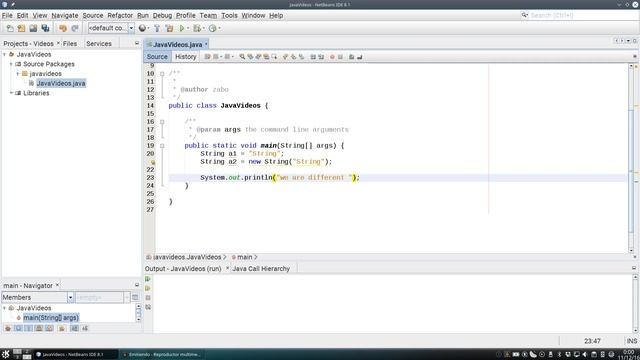Click the New File toolbar icon

(x=10, y=28)
